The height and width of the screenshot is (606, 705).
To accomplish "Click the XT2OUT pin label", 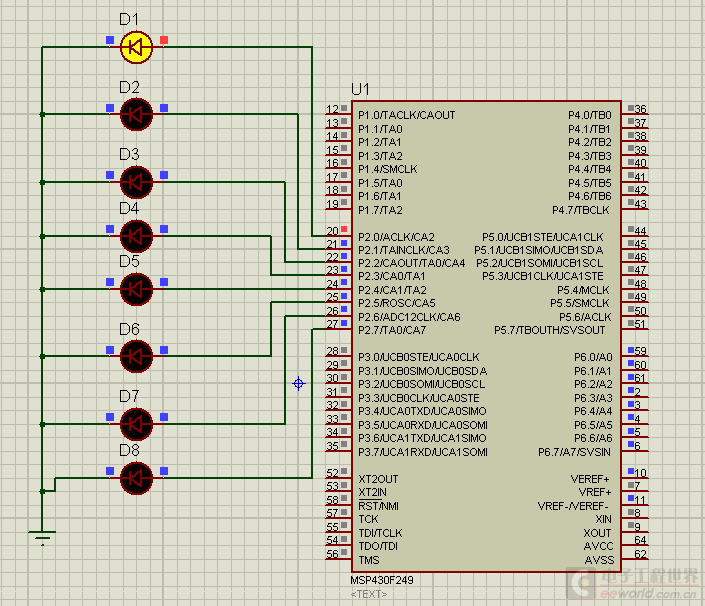I will (378, 479).
